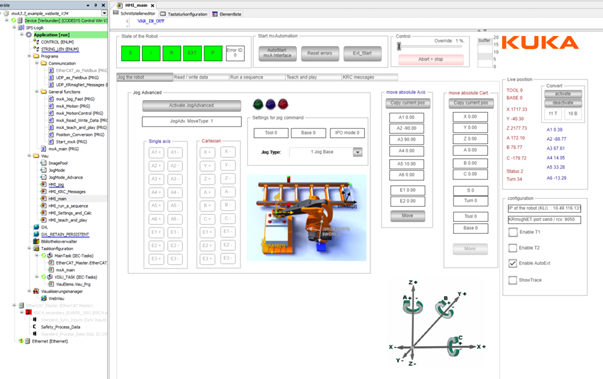The image size is (603, 379).
Task: Collapse the MainTask (IEC-Tasks) node
Action: pos(37,256)
